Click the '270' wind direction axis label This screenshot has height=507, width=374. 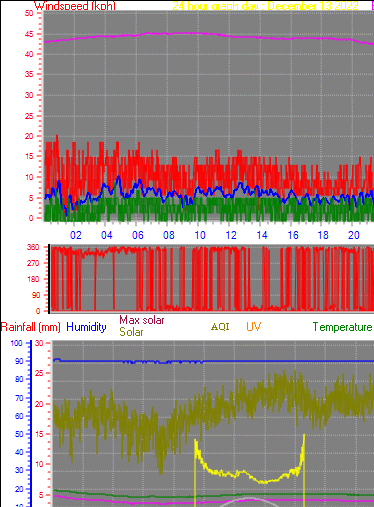point(33,263)
